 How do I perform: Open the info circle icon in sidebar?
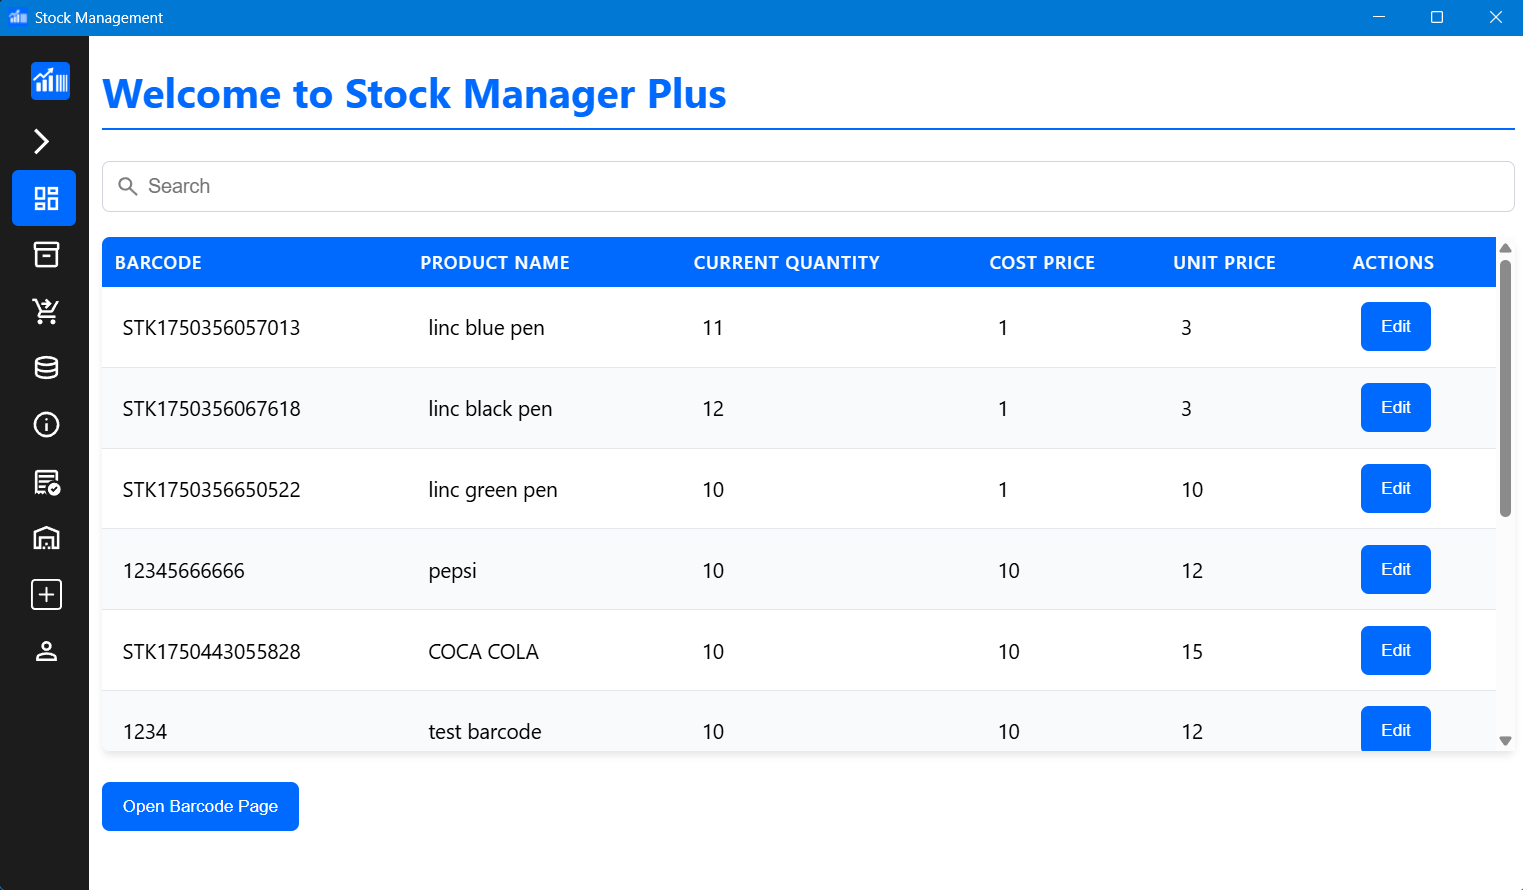[46, 425]
